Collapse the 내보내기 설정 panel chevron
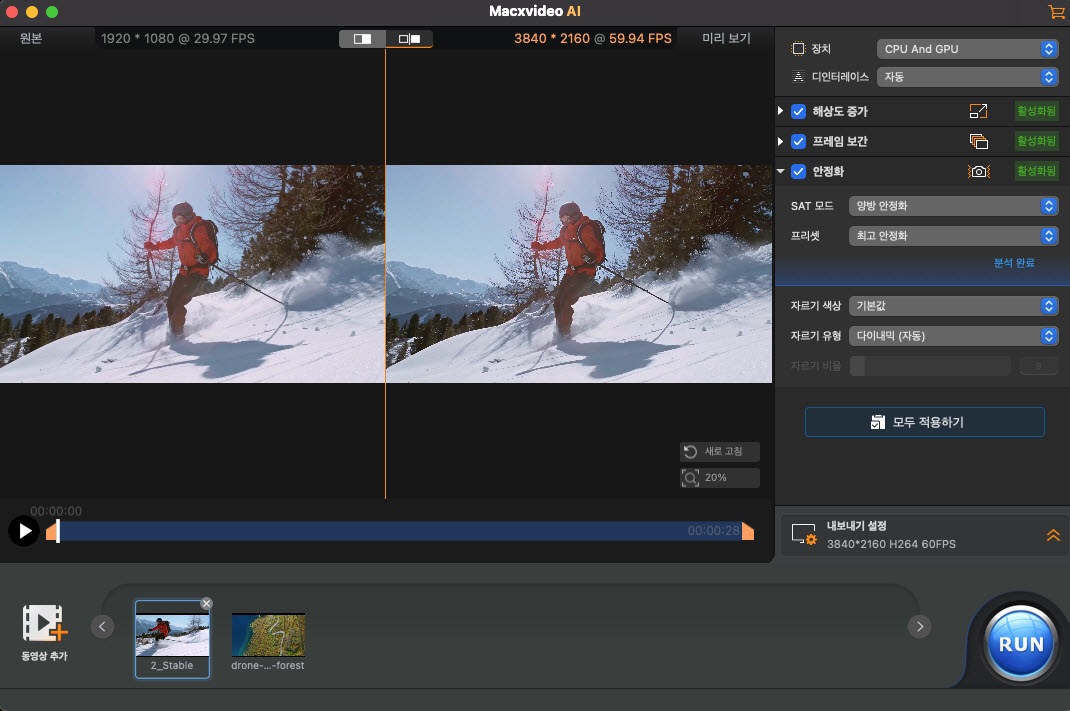 1052,534
